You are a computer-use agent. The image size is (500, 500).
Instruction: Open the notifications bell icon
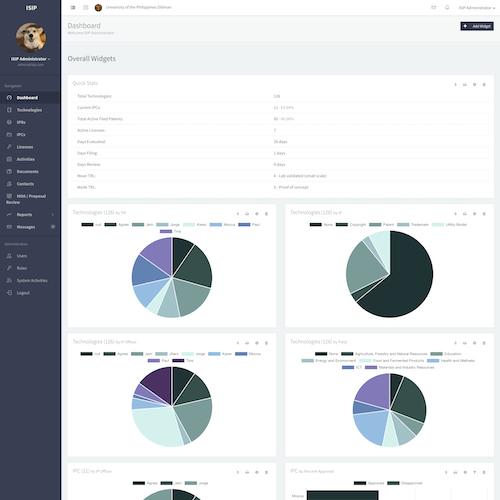[447, 7]
